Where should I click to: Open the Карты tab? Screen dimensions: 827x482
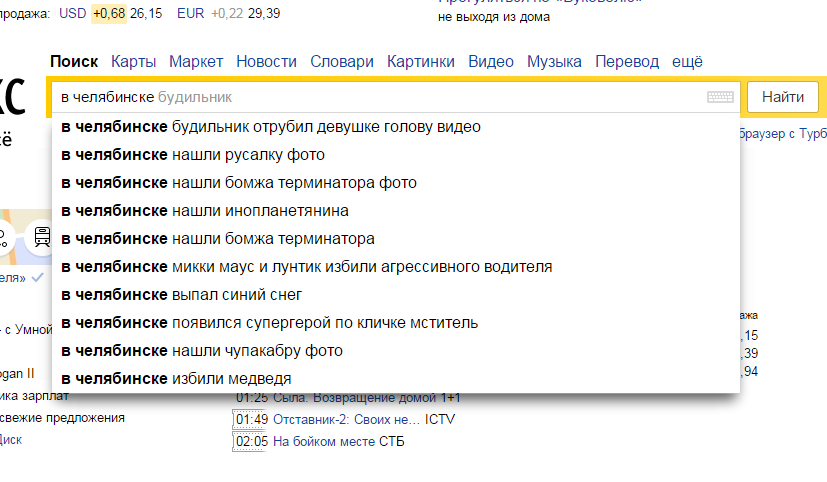click(x=133, y=62)
